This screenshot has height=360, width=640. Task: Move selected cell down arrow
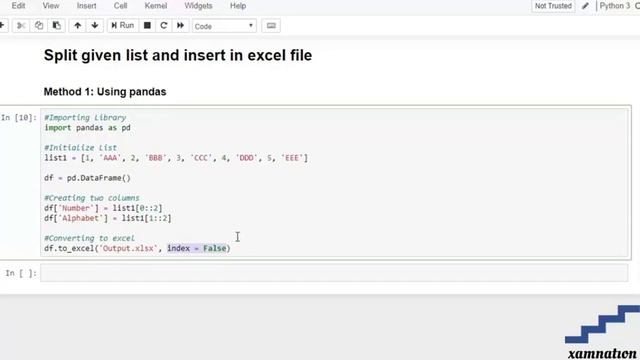[95, 26]
